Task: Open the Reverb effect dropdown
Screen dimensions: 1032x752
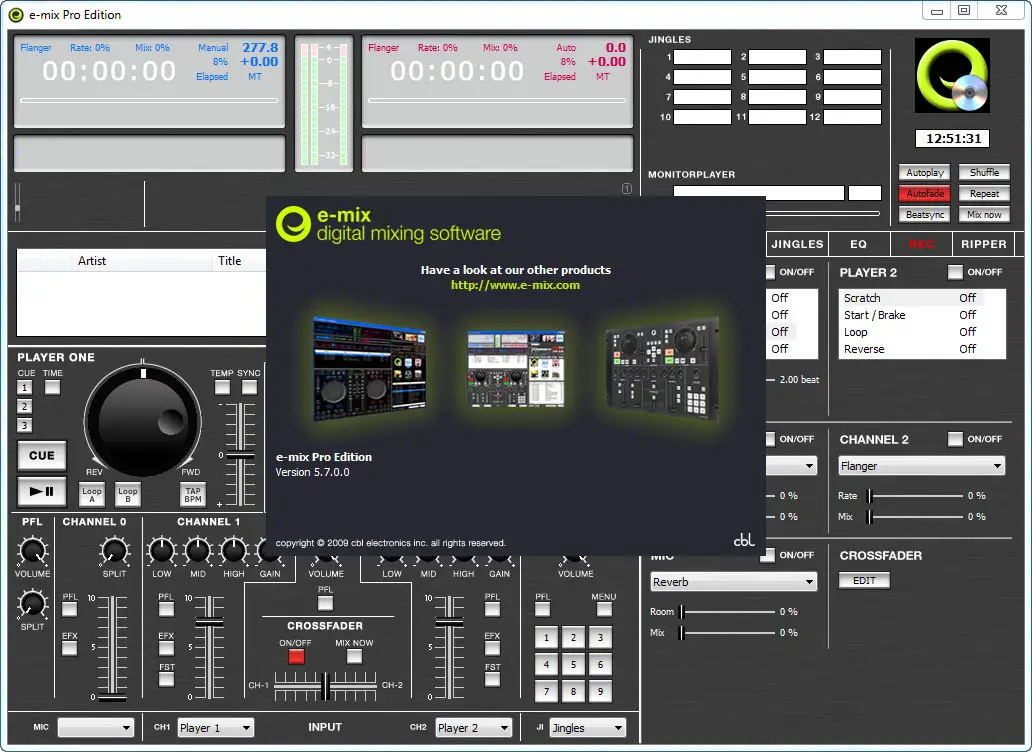Action: (x=734, y=582)
